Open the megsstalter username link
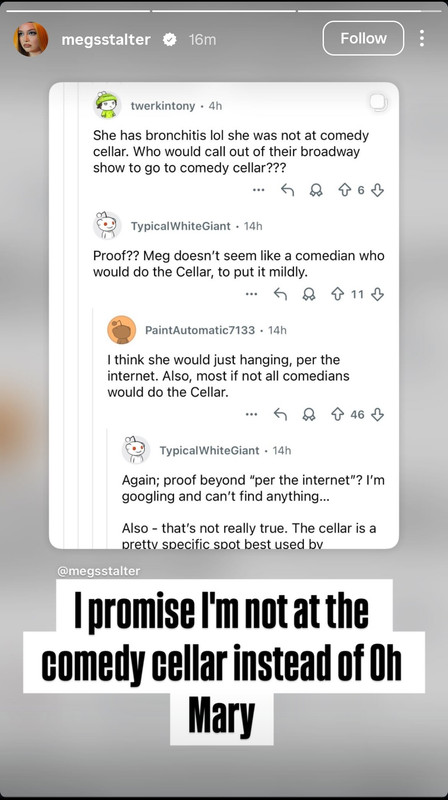This screenshot has width=448, height=800. (x=106, y=40)
